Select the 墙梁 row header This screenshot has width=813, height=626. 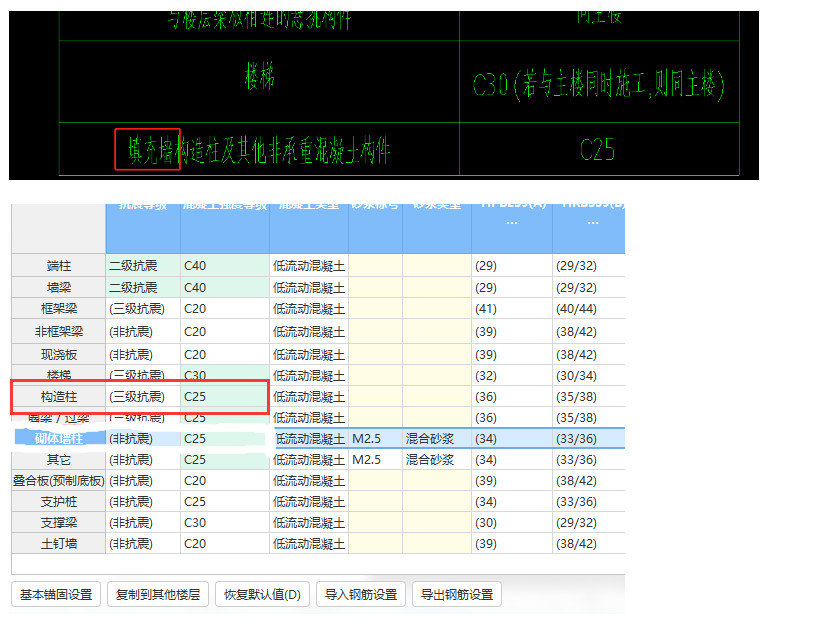coord(59,287)
